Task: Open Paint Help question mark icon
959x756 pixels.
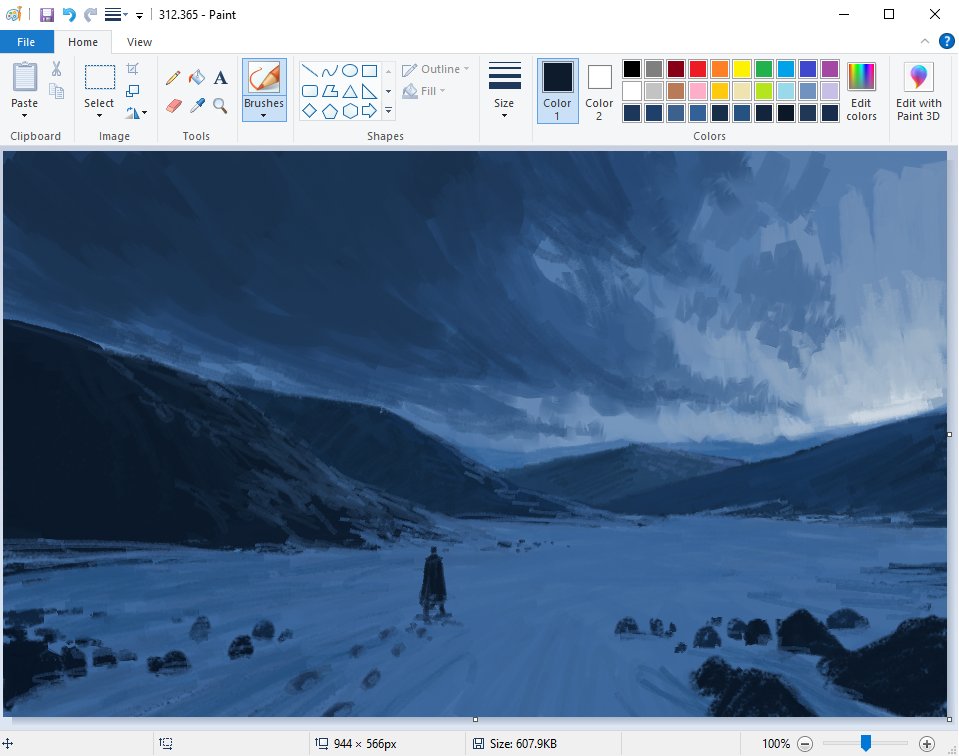Action: (946, 41)
